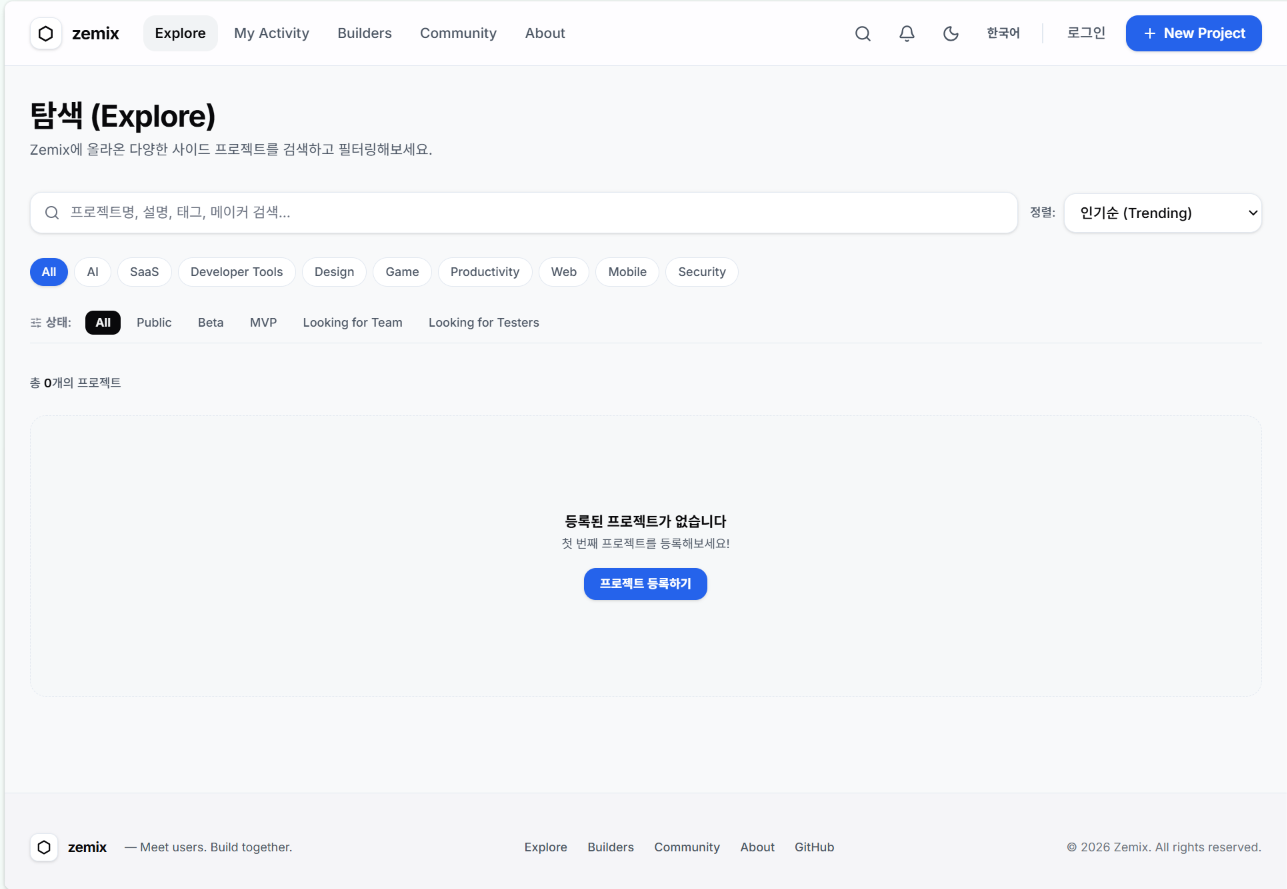Click the New Project button
This screenshot has width=1287, height=889.
(1194, 33)
